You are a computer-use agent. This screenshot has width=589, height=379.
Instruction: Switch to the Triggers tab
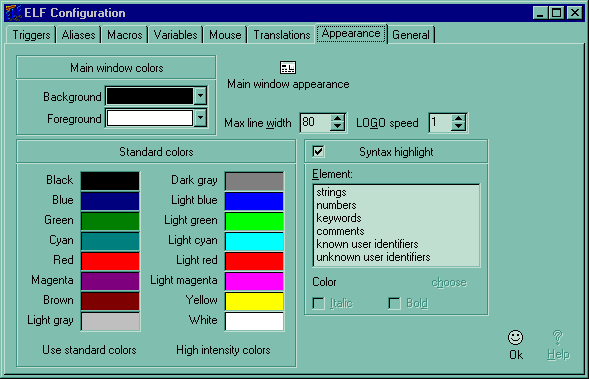coord(31,35)
